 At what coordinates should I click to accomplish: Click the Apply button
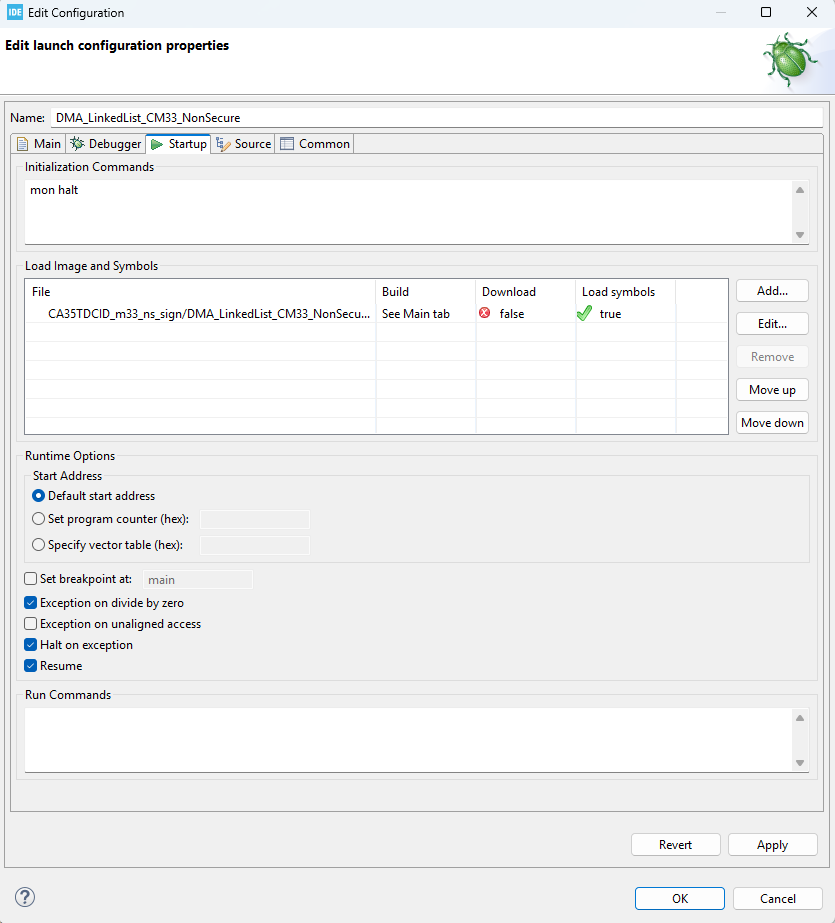pyautogui.click(x=773, y=845)
